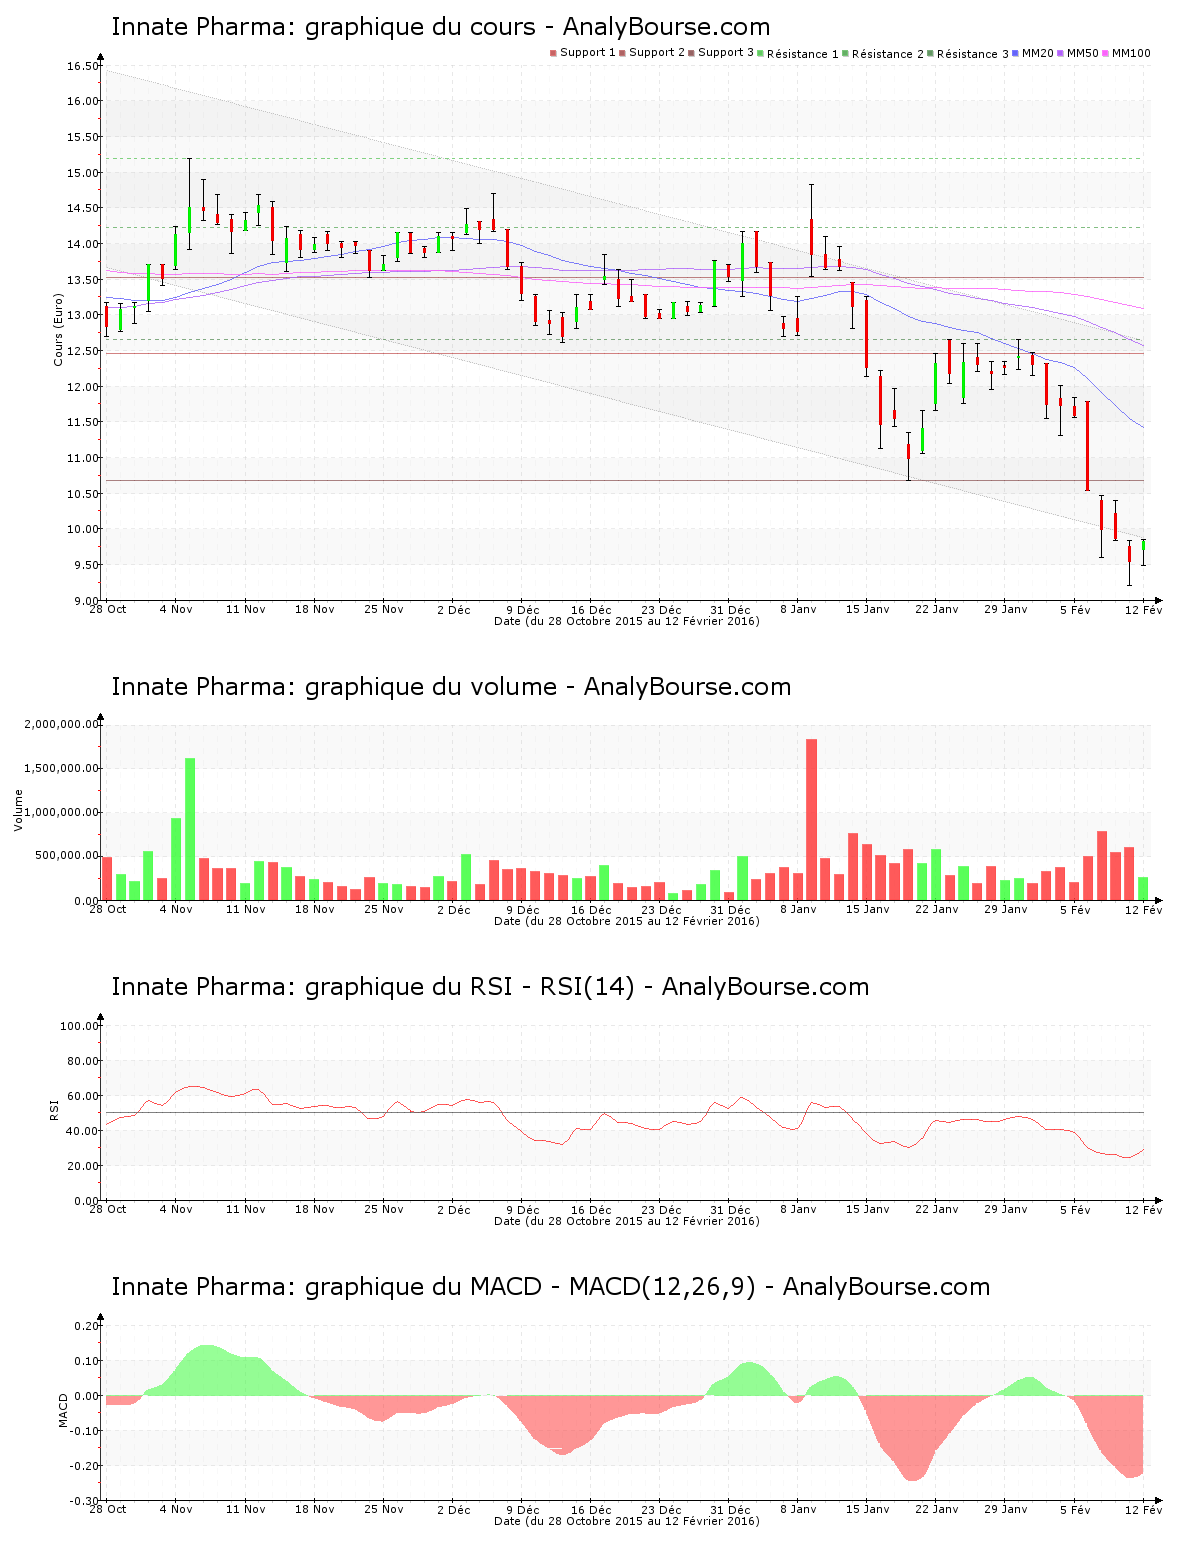Click the '8 Janv' date under the volume chart
This screenshot has height=1550, width=1200.
pyautogui.click(x=798, y=909)
